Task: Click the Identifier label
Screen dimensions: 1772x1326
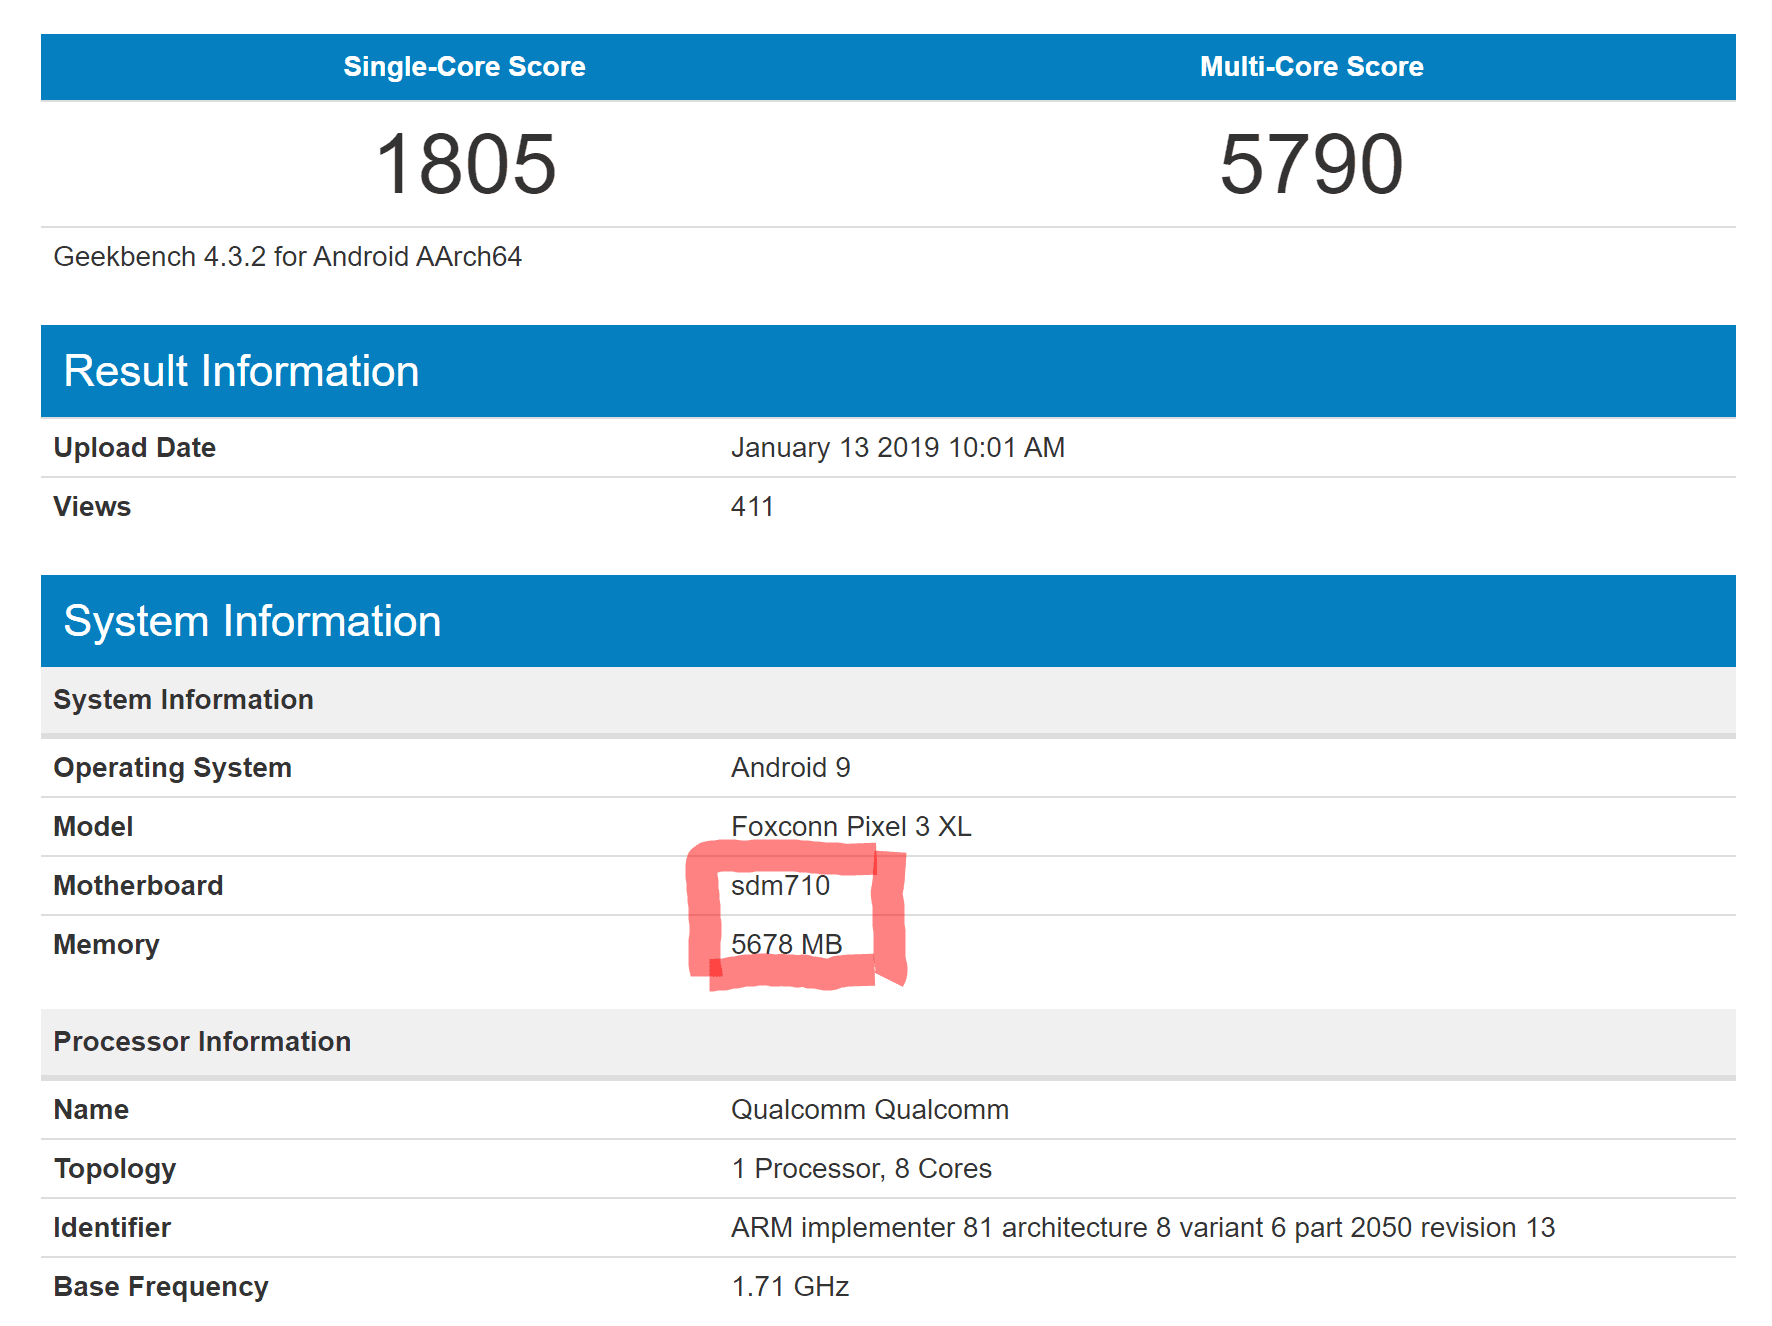Action: click(112, 1228)
